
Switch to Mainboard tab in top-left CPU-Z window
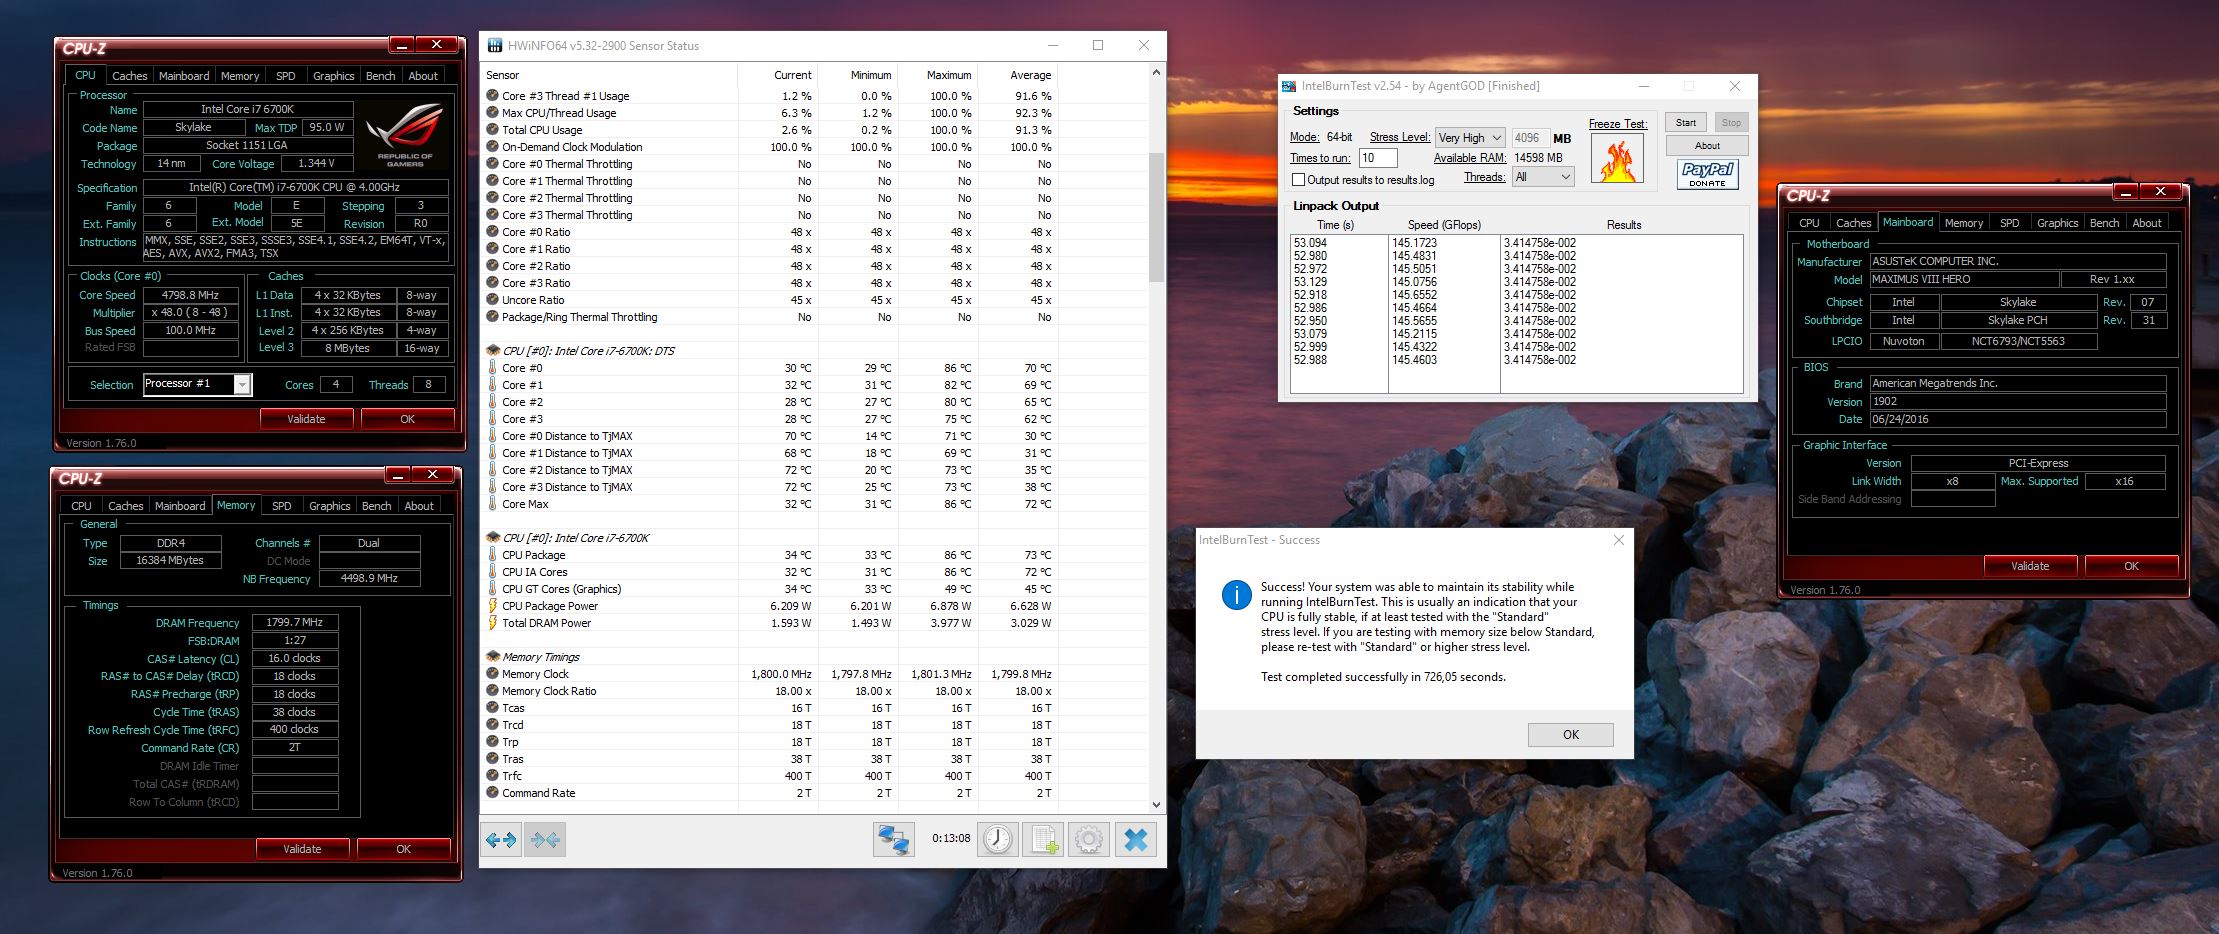click(184, 76)
